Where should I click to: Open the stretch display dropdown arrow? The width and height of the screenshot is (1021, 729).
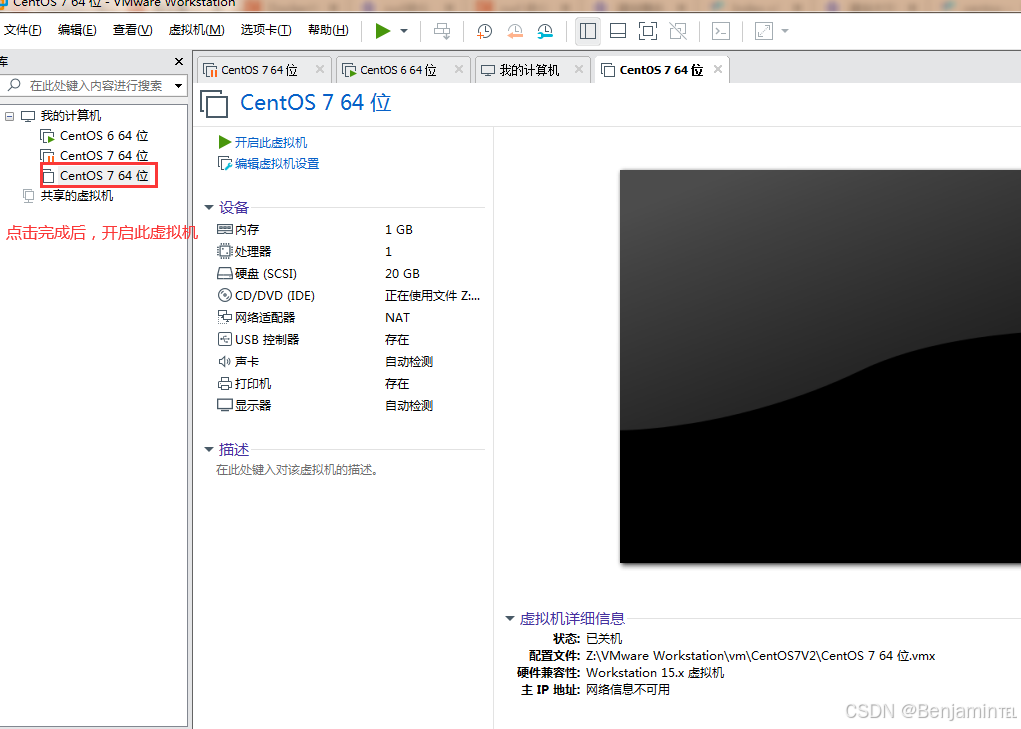pos(785,31)
